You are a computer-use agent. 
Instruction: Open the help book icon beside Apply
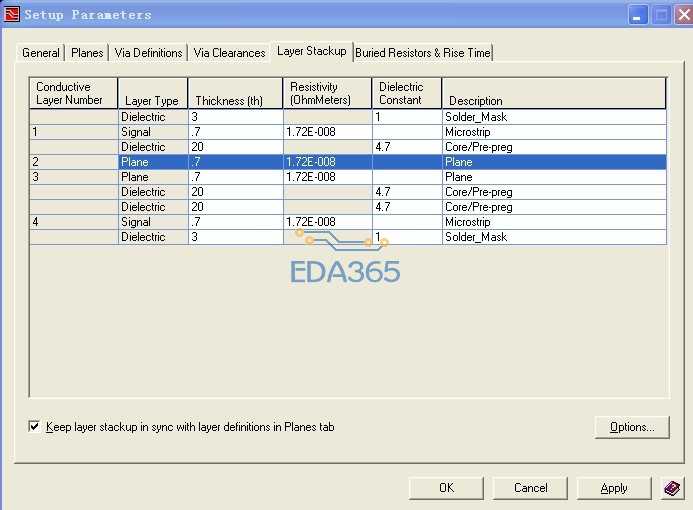point(672,488)
